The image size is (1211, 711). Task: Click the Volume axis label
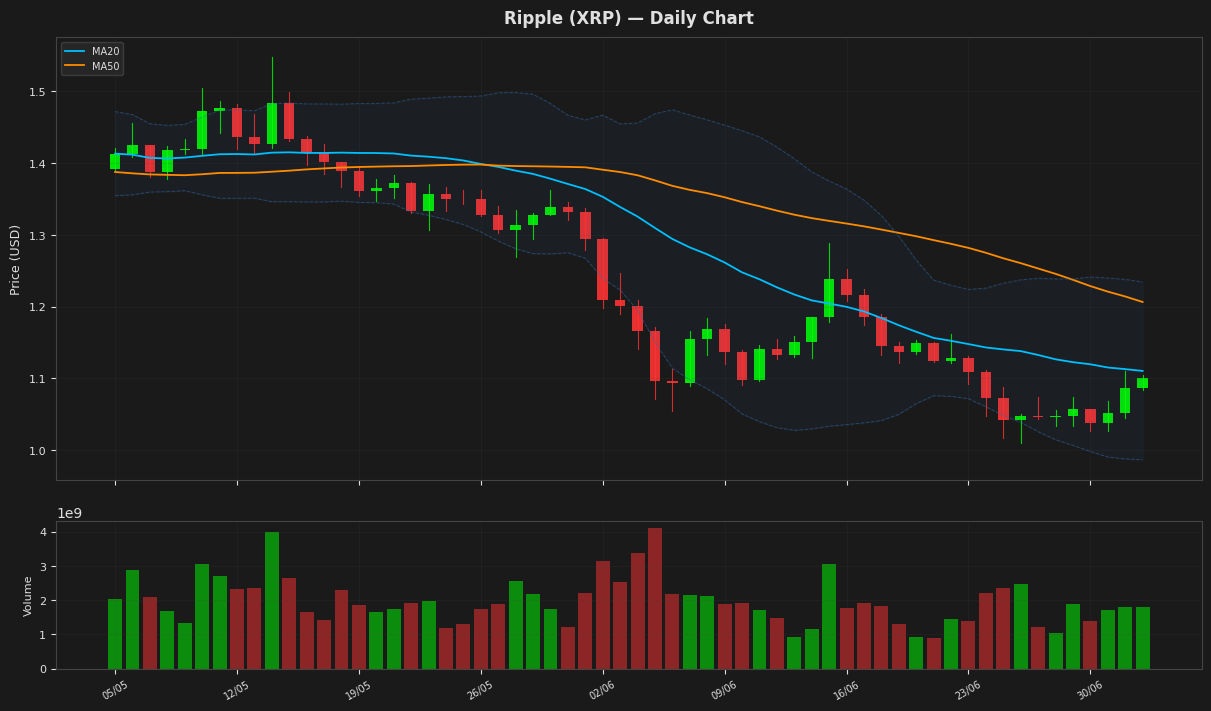coord(28,595)
